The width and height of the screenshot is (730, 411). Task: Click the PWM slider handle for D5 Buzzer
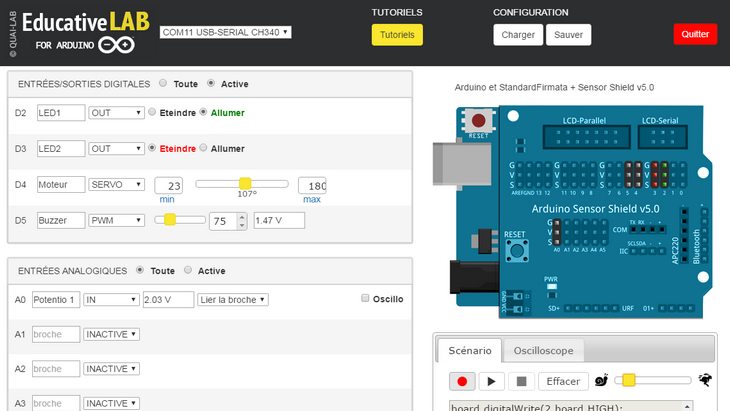tap(170, 219)
